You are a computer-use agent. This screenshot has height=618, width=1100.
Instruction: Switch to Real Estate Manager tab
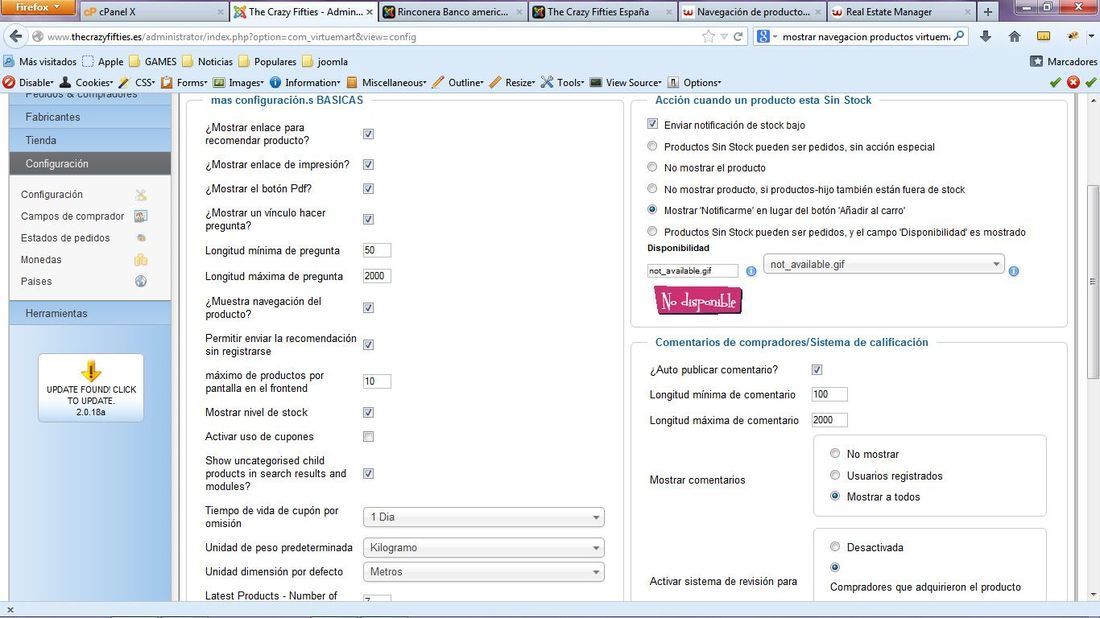901,12
